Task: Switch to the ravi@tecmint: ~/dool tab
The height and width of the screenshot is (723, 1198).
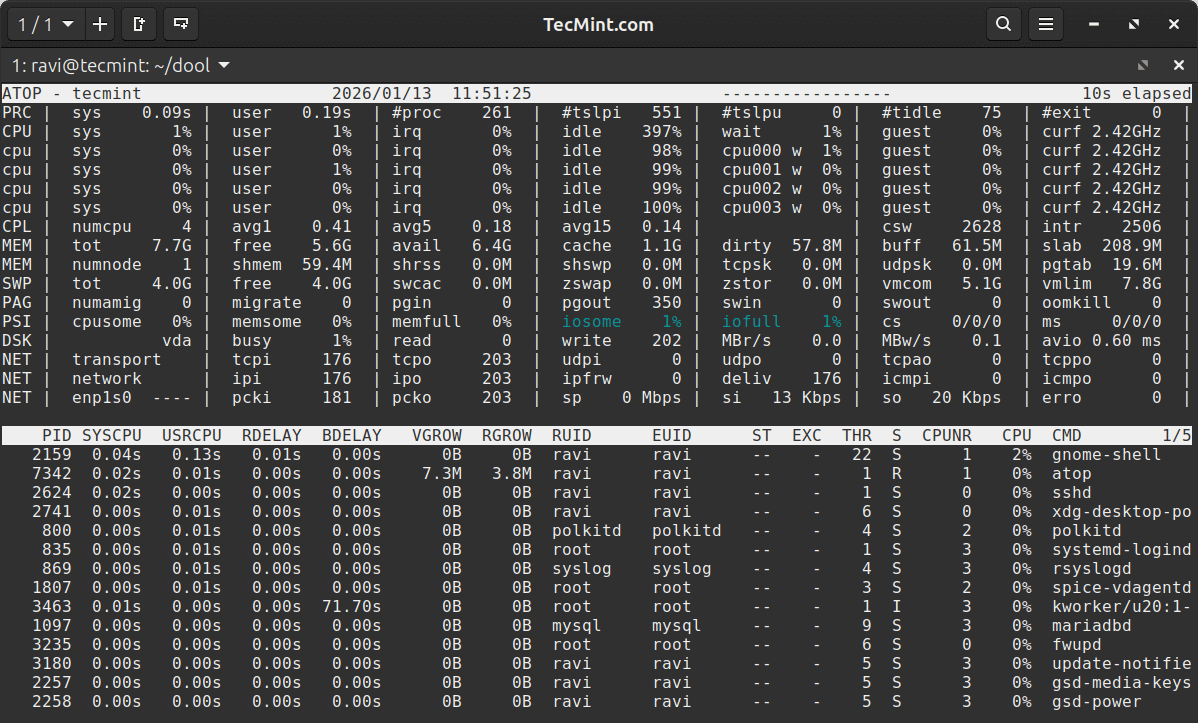Action: point(110,64)
